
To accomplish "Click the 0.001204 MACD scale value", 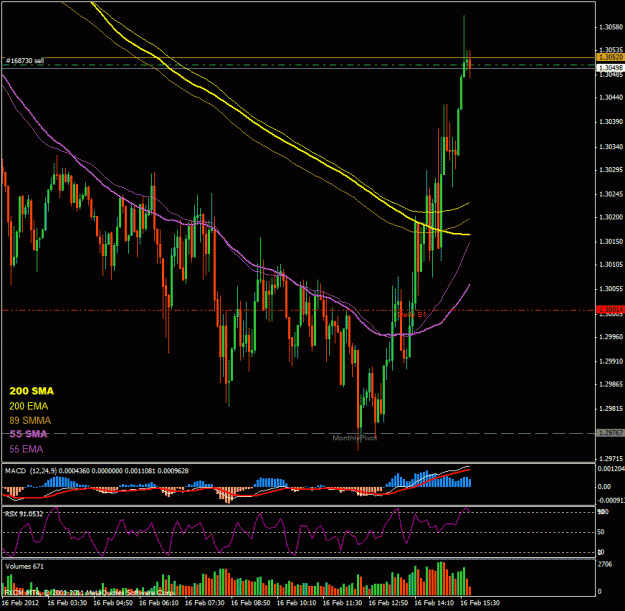I will click(x=611, y=469).
